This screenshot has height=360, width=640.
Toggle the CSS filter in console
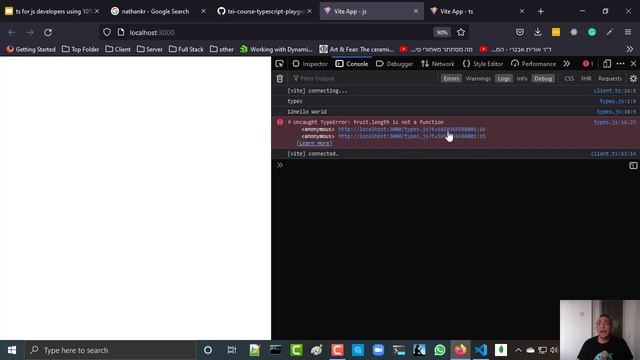pyautogui.click(x=569, y=78)
